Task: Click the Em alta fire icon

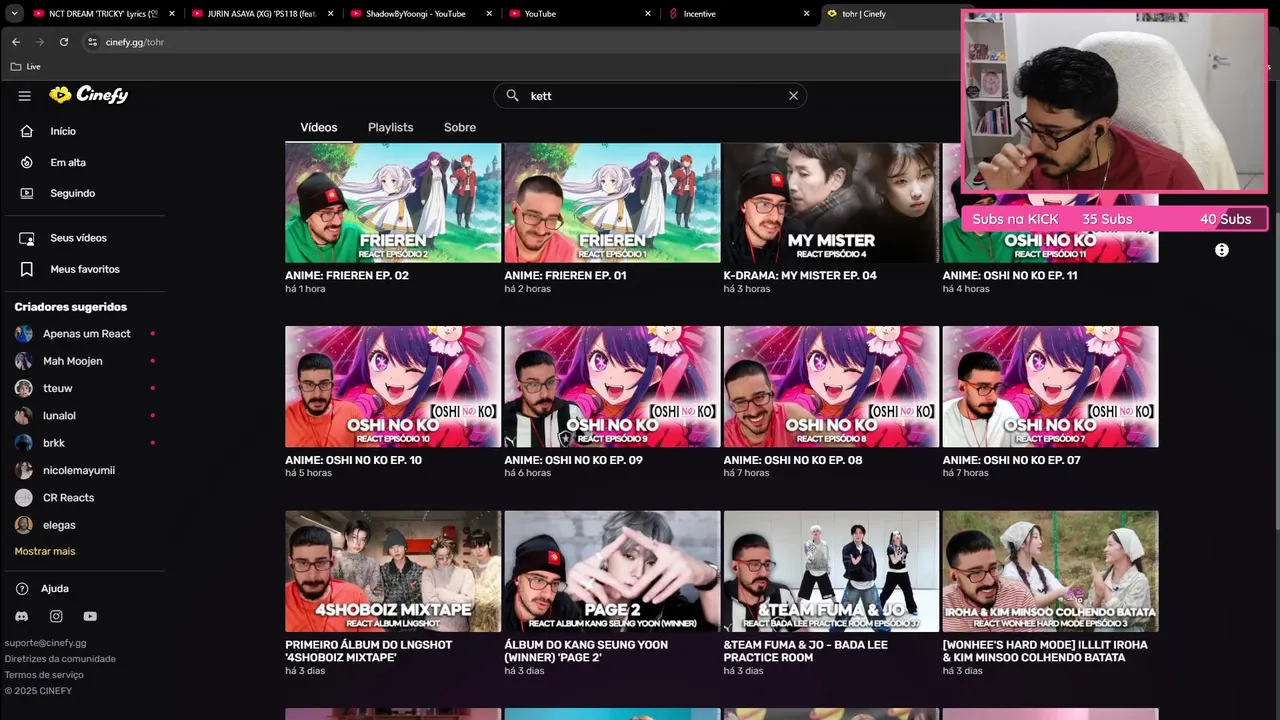Action: [27, 162]
